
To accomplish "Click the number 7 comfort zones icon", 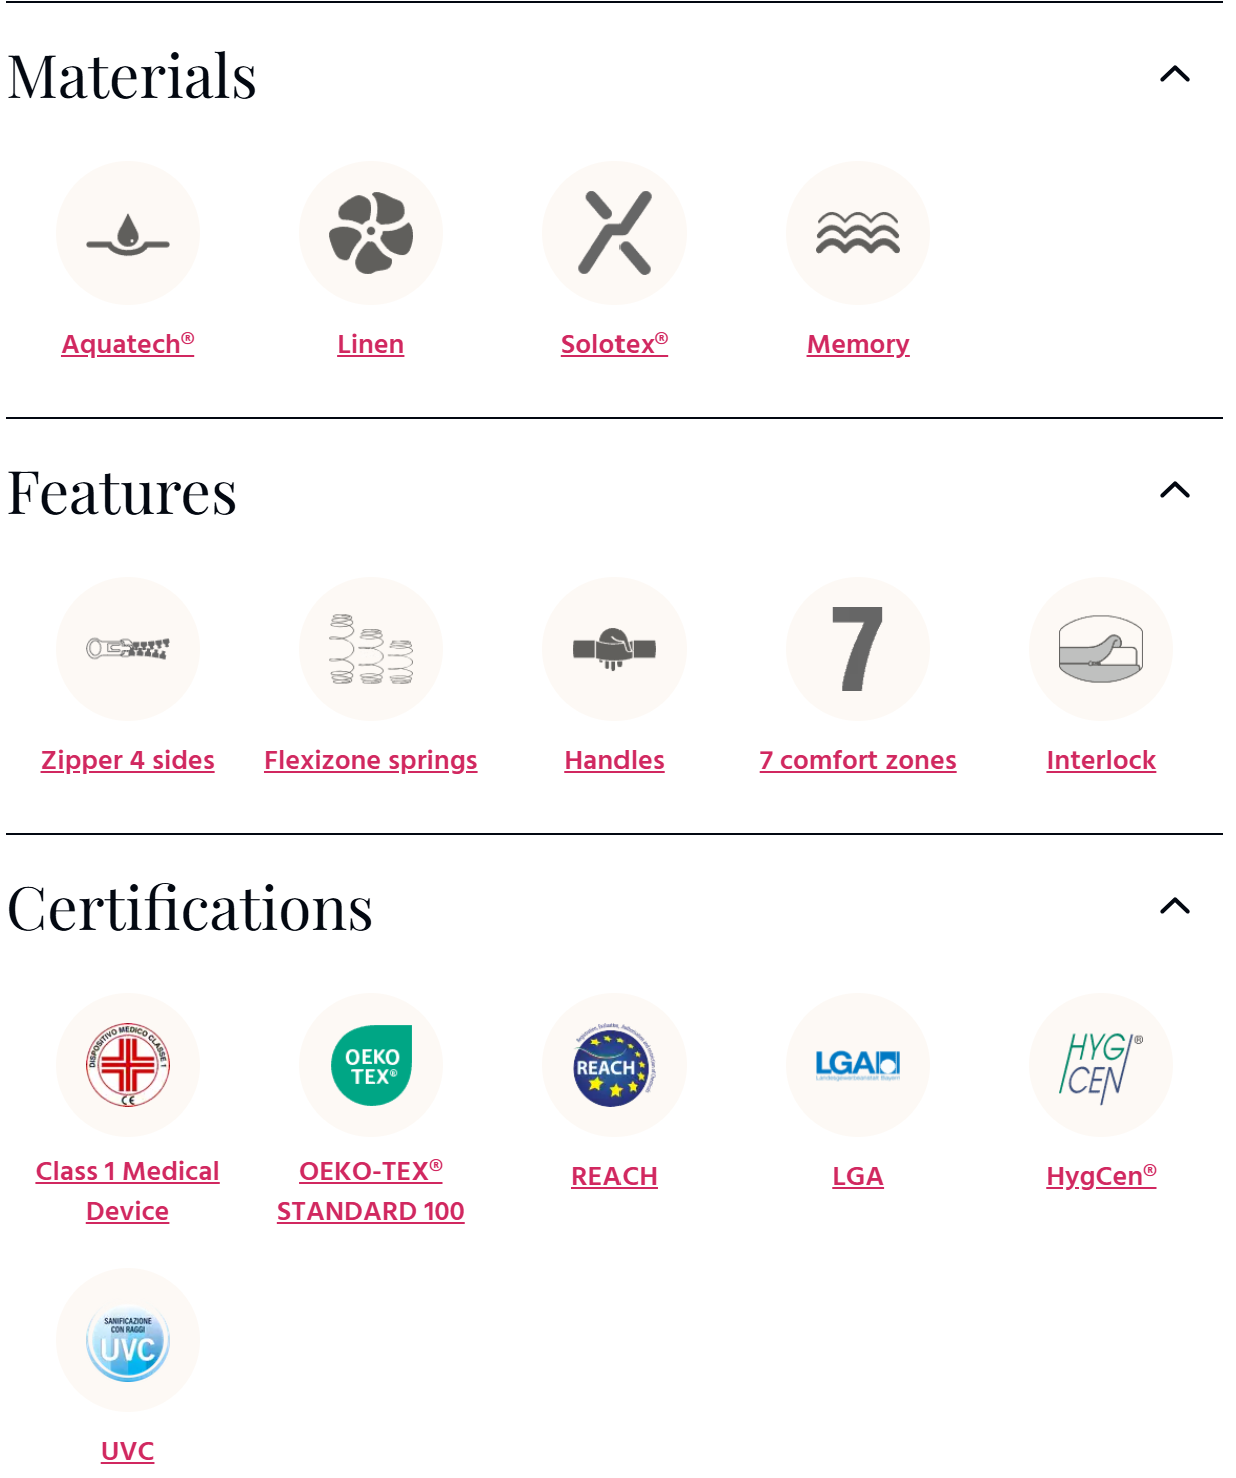I will 858,649.
